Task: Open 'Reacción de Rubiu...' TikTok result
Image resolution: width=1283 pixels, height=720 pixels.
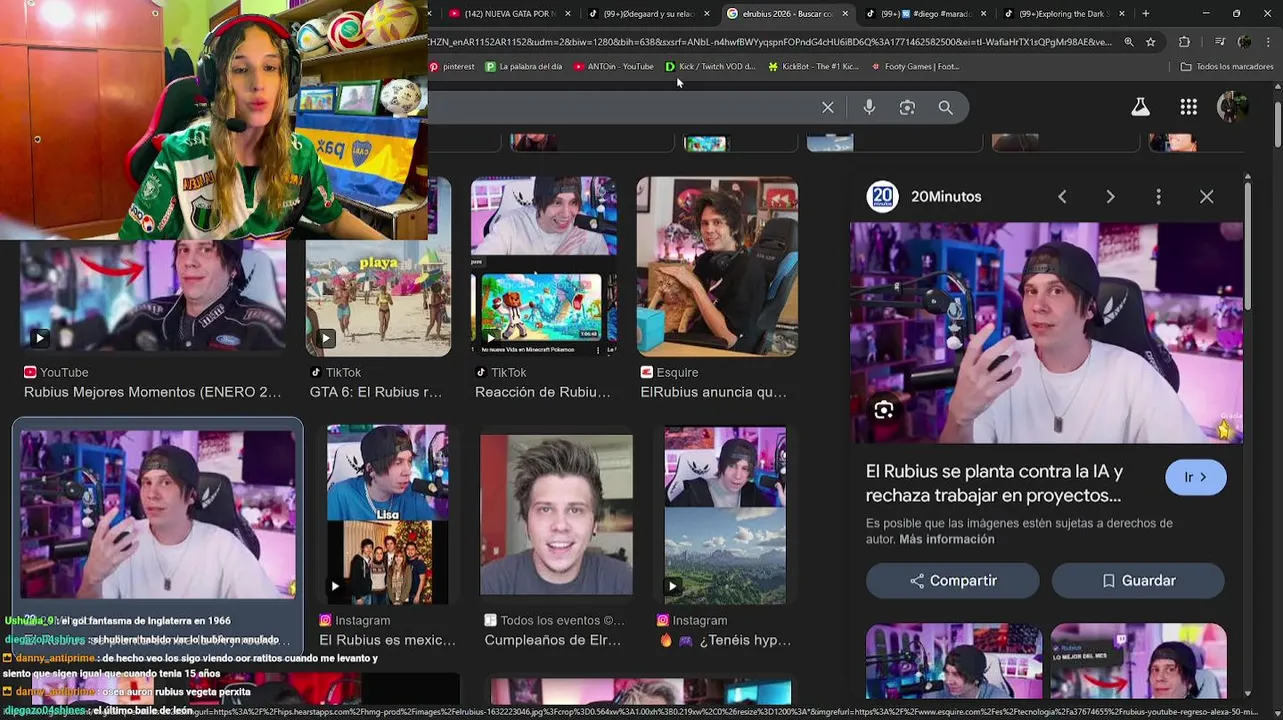Action: pyautogui.click(x=542, y=392)
